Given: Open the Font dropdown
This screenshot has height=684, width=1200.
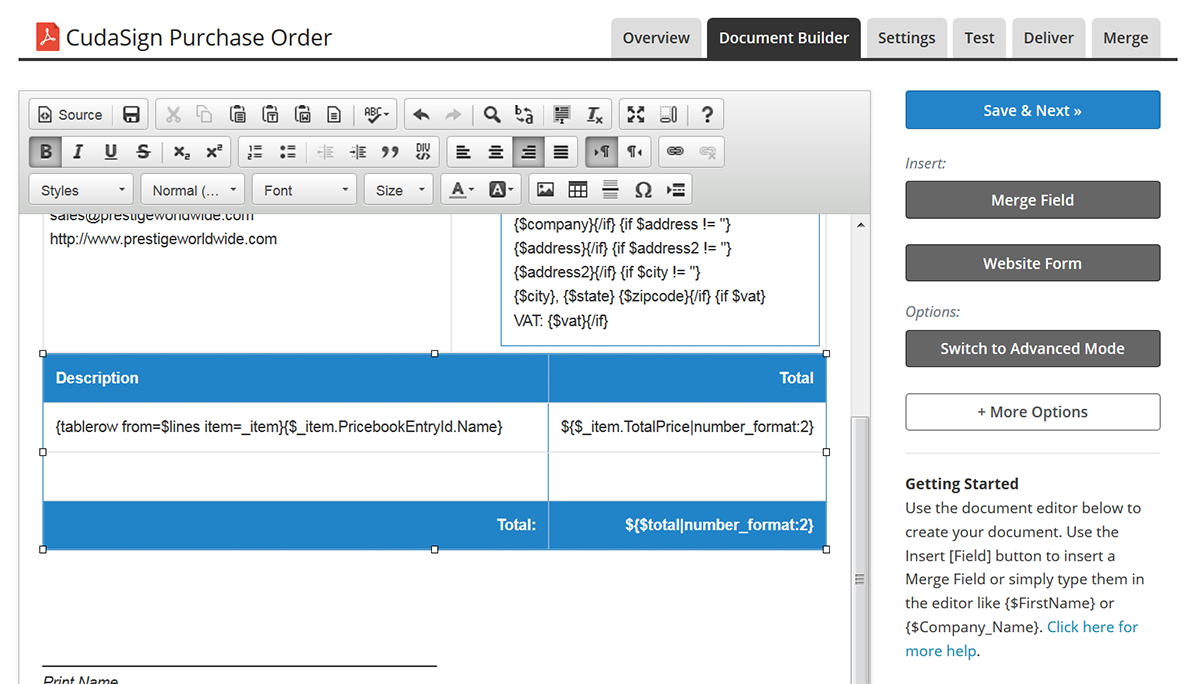Looking at the screenshot, I should click(304, 190).
